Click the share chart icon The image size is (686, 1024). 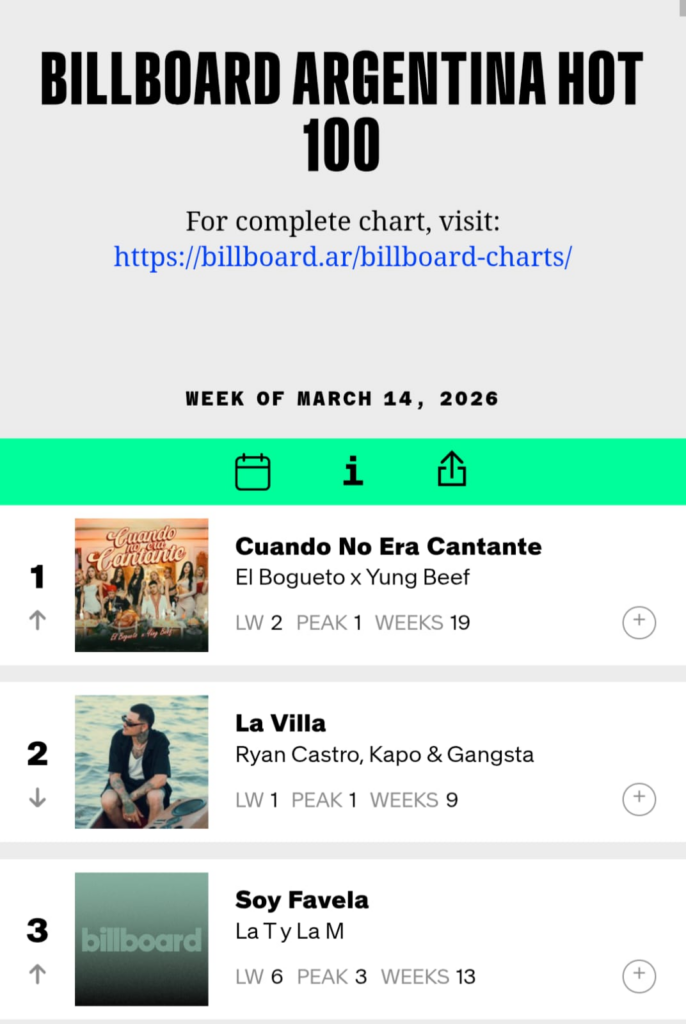pos(452,469)
